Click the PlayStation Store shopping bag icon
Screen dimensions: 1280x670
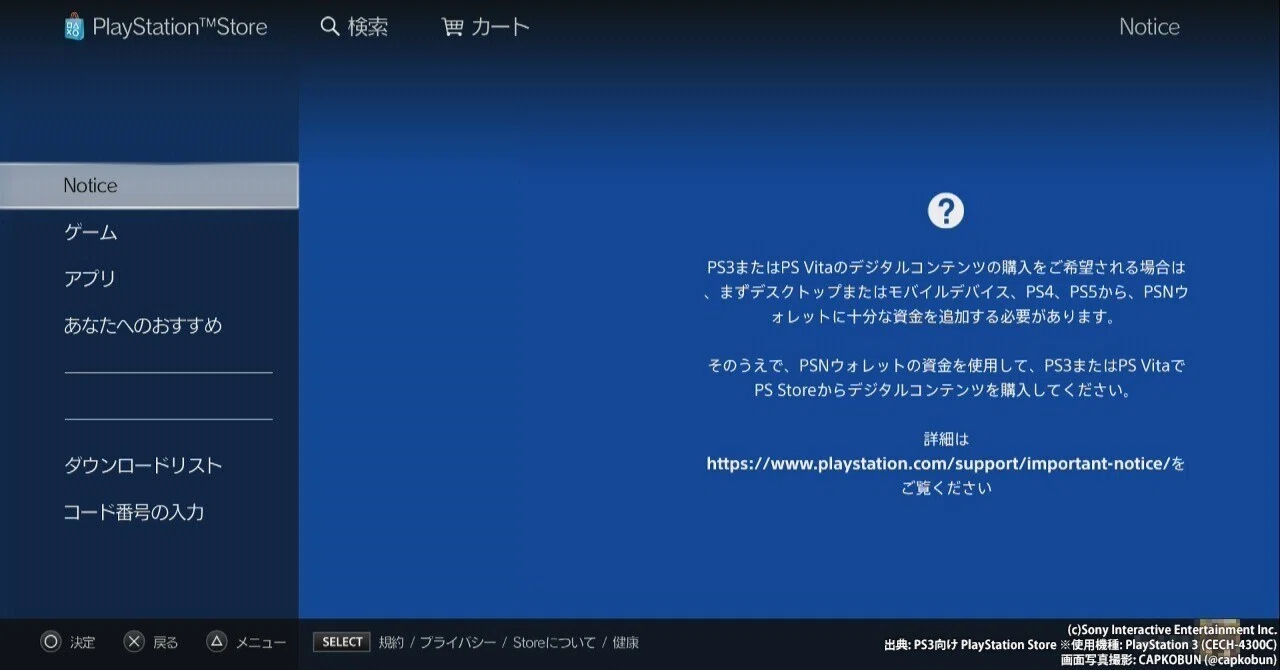pyautogui.click(x=74, y=27)
